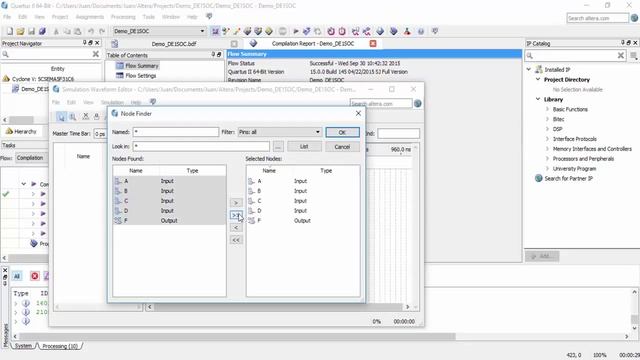This screenshot has width=640, height=360.
Task: Click the Search for Partner IP globe icon
Action: tap(539, 178)
